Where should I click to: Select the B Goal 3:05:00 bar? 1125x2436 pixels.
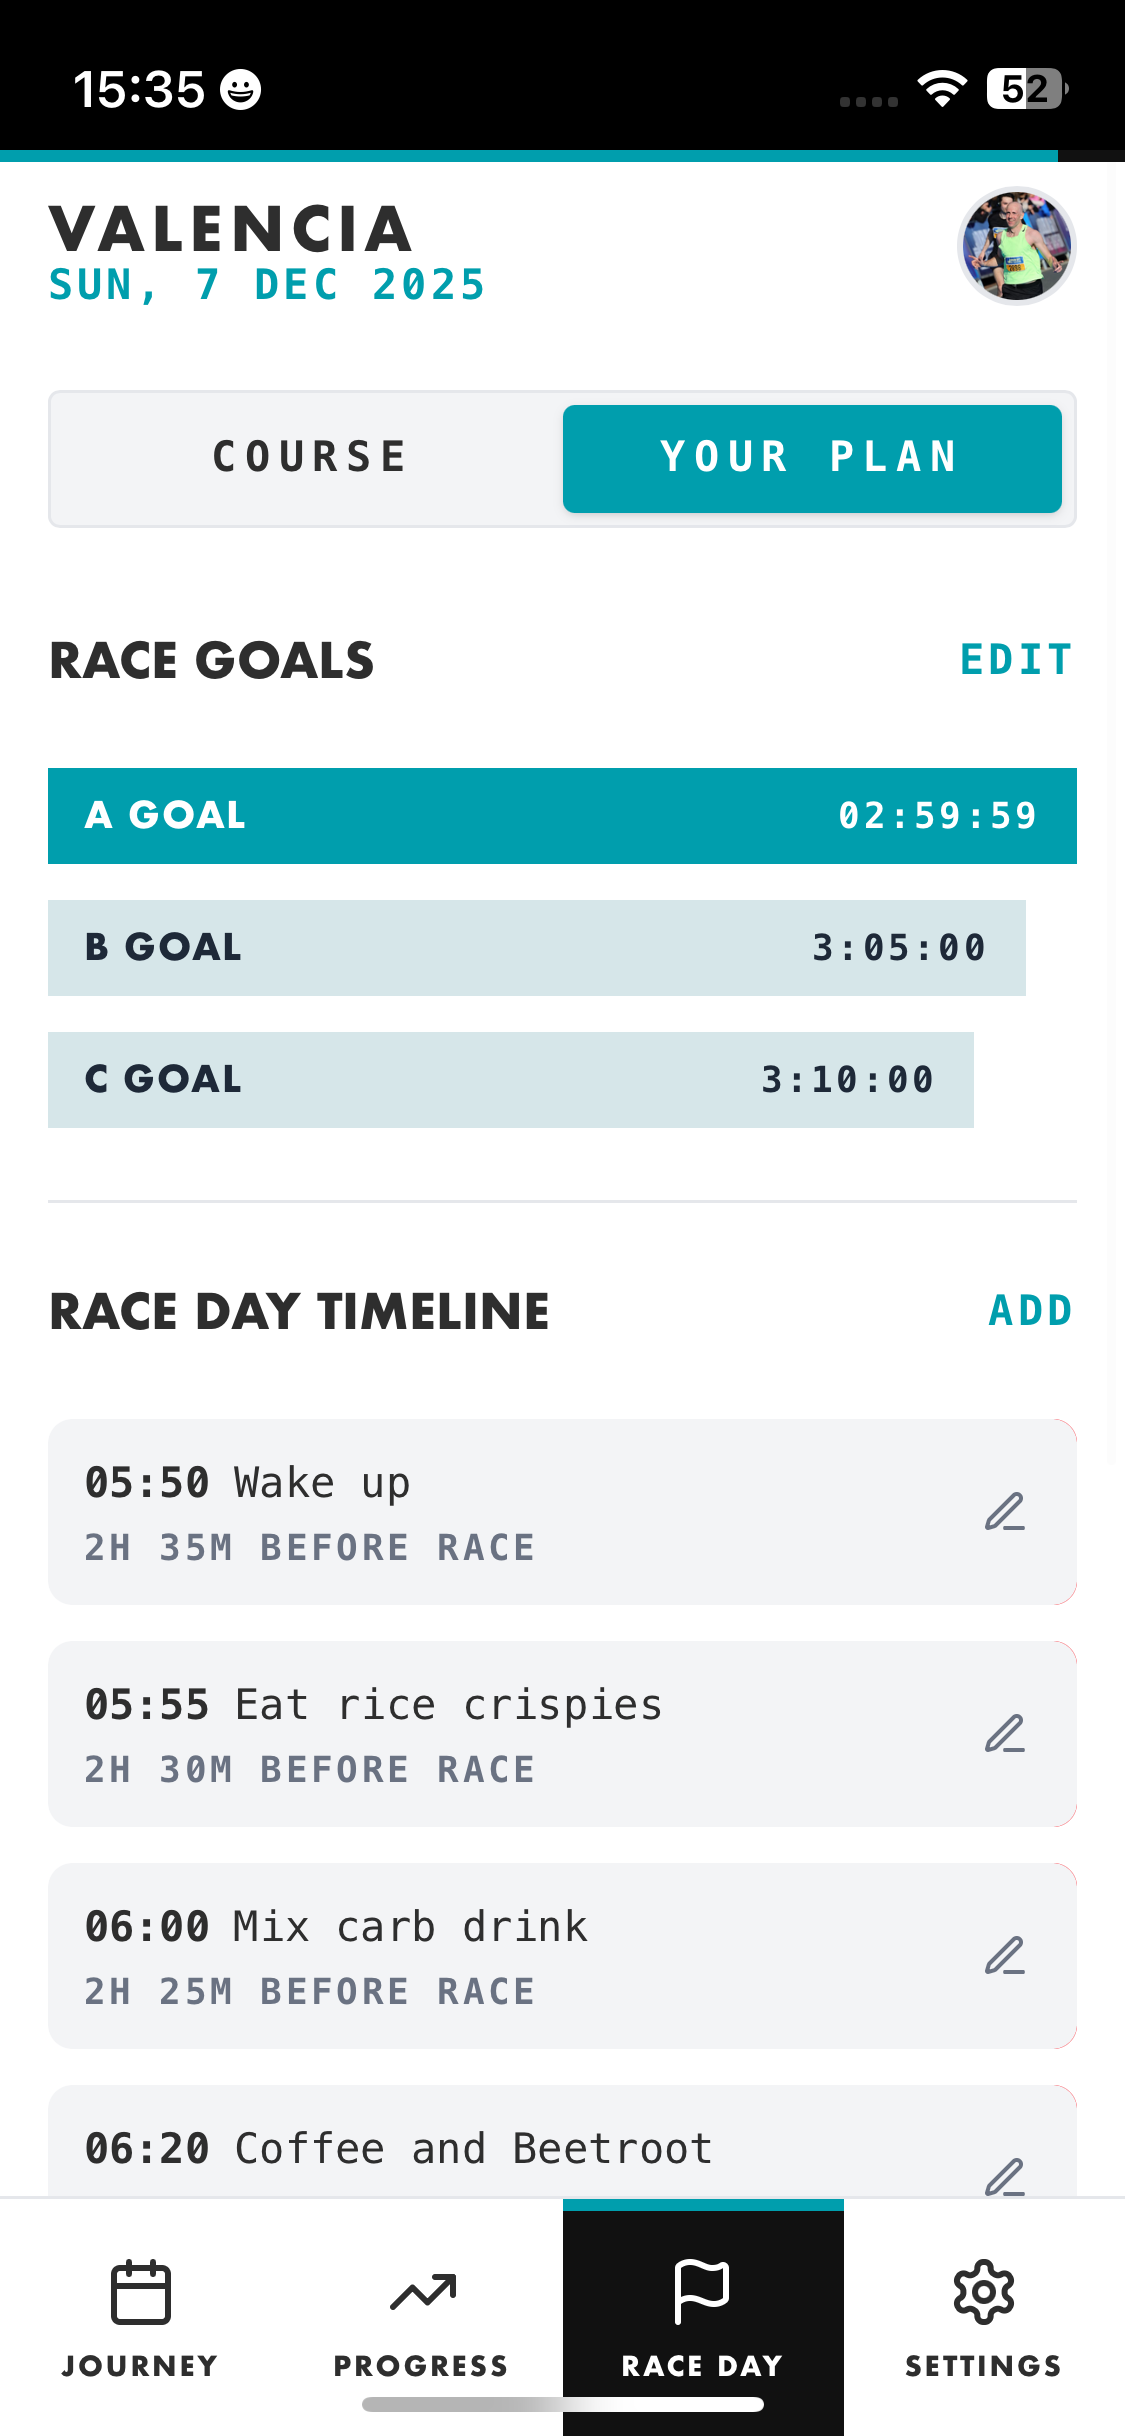pyautogui.click(x=536, y=948)
